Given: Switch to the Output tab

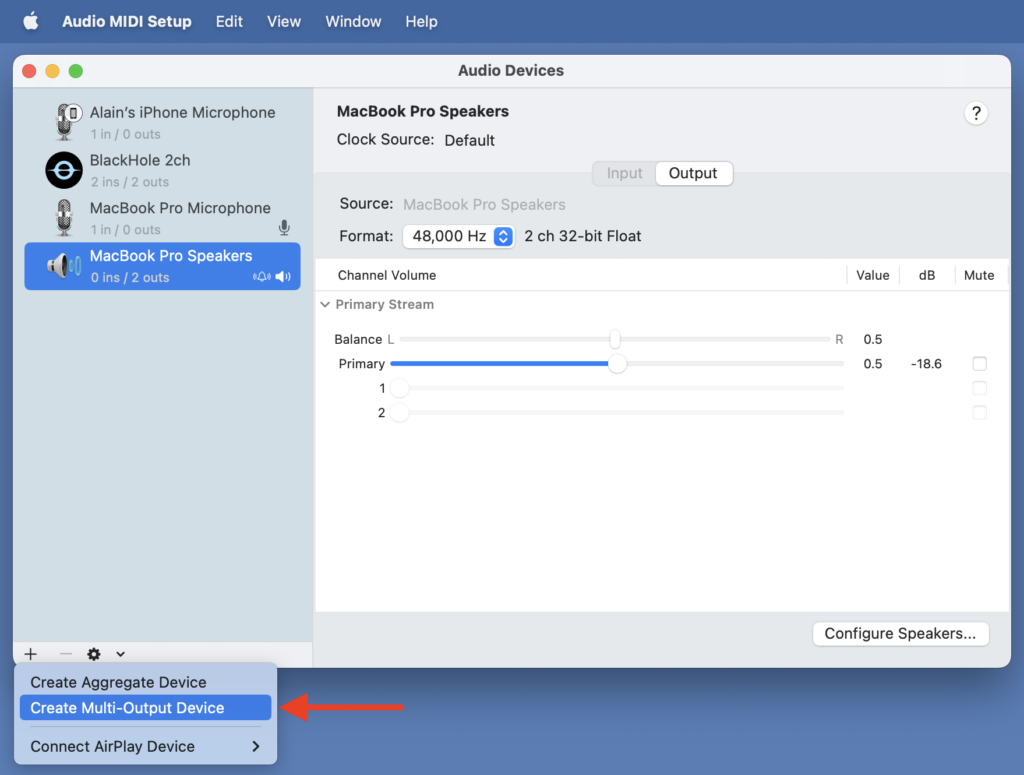Looking at the screenshot, I should (694, 173).
